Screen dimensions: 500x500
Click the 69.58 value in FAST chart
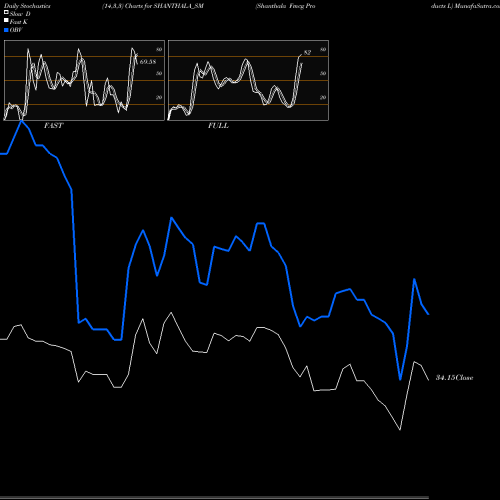tap(148, 62)
